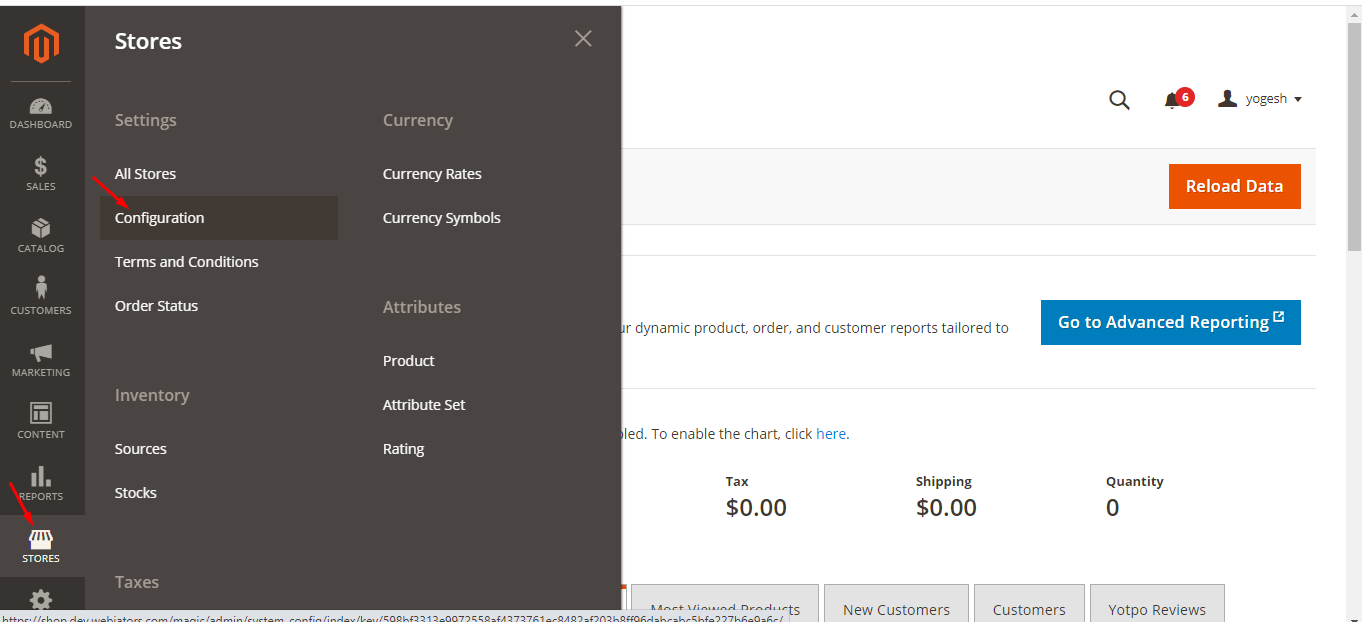This screenshot has height=622, width=1362.
Task: Click the Reload Data button
Action: point(1234,186)
